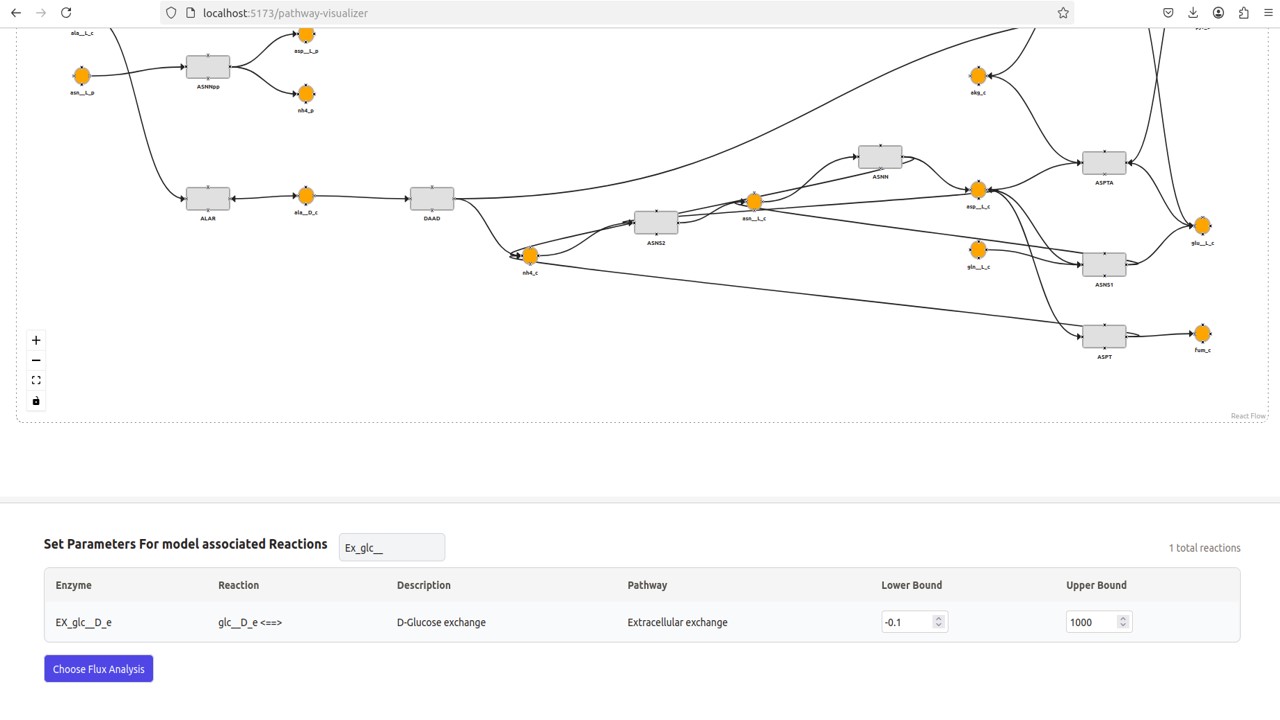Screen dimensions: 1280x720
Task: Open the Firefox application menu
Action: (x=1268, y=12)
